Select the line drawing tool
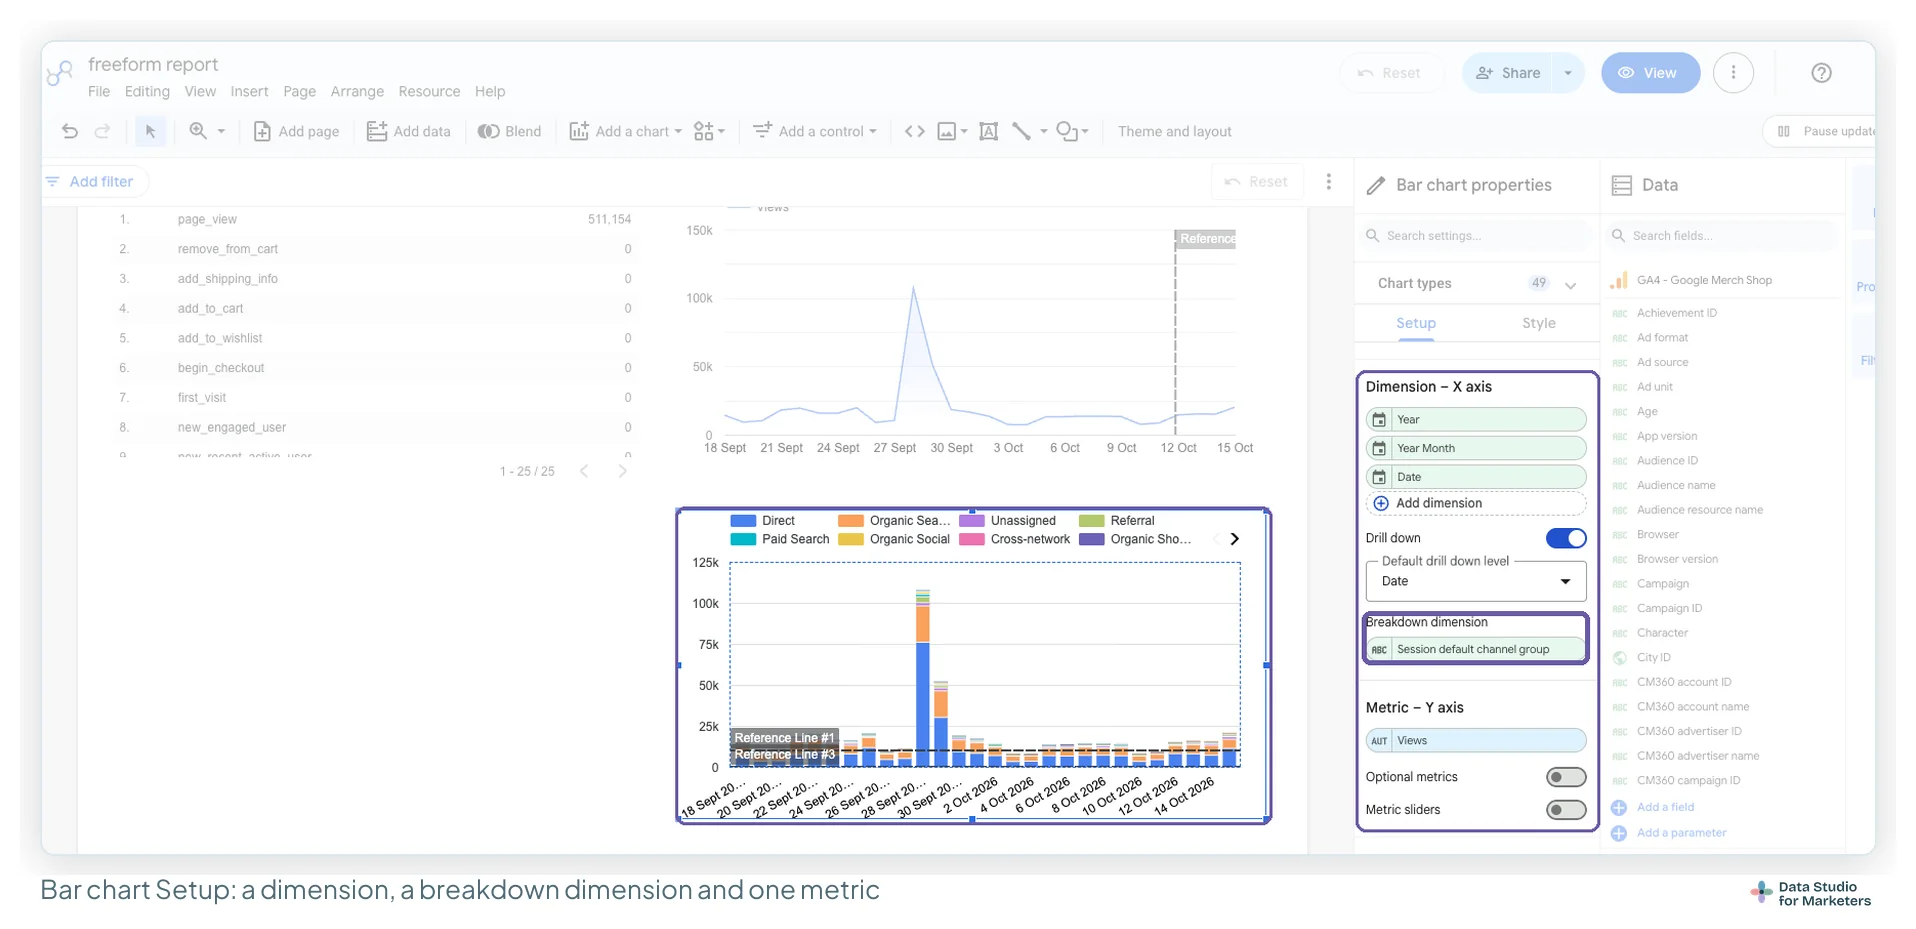The image size is (1916, 929). tap(1021, 131)
